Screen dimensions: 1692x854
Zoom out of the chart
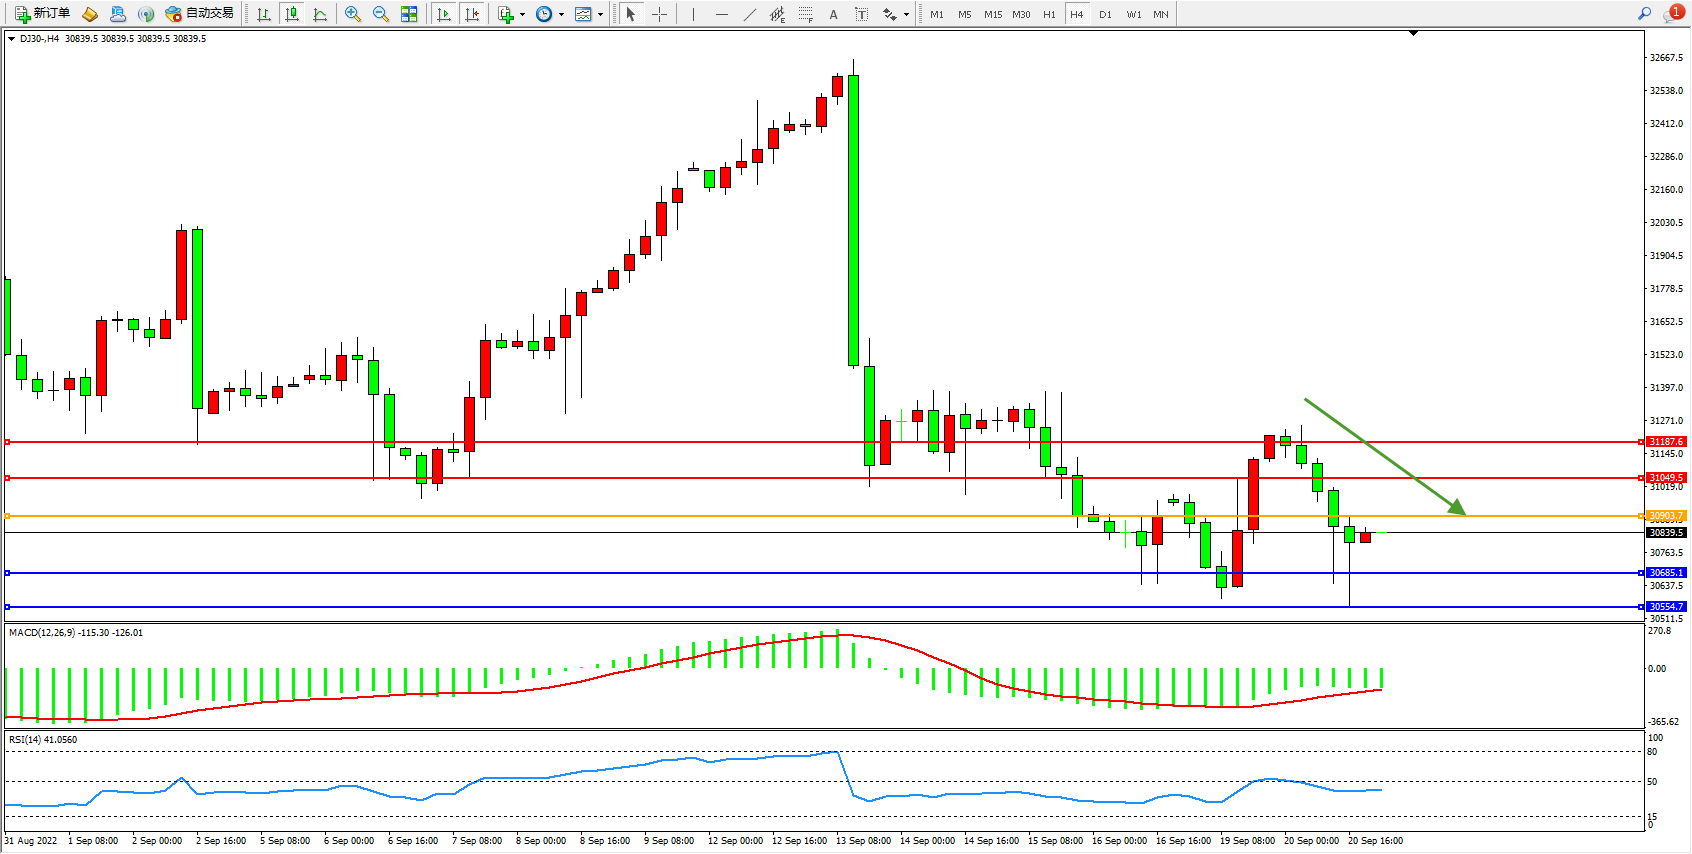tap(381, 14)
